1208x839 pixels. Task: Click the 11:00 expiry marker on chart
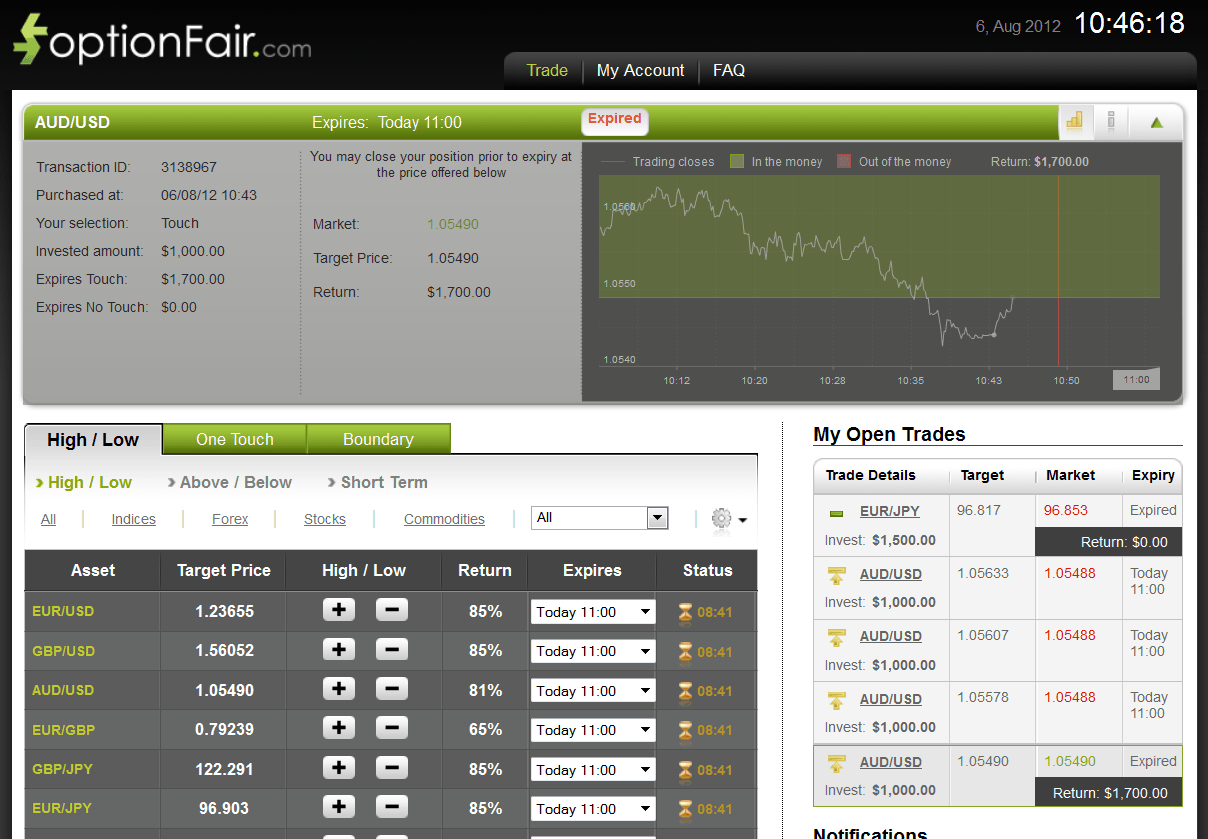click(1136, 380)
